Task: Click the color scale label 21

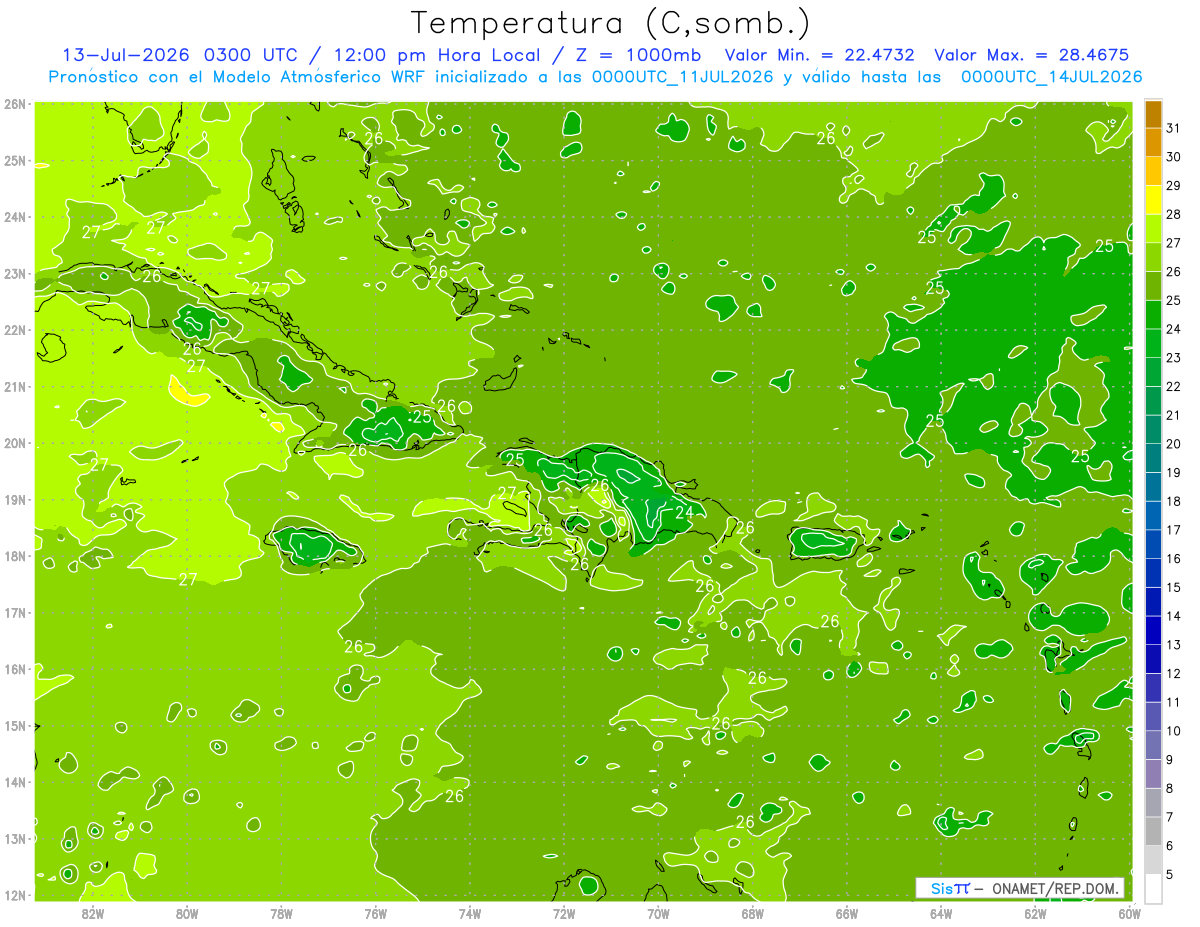Action: pos(1174,415)
